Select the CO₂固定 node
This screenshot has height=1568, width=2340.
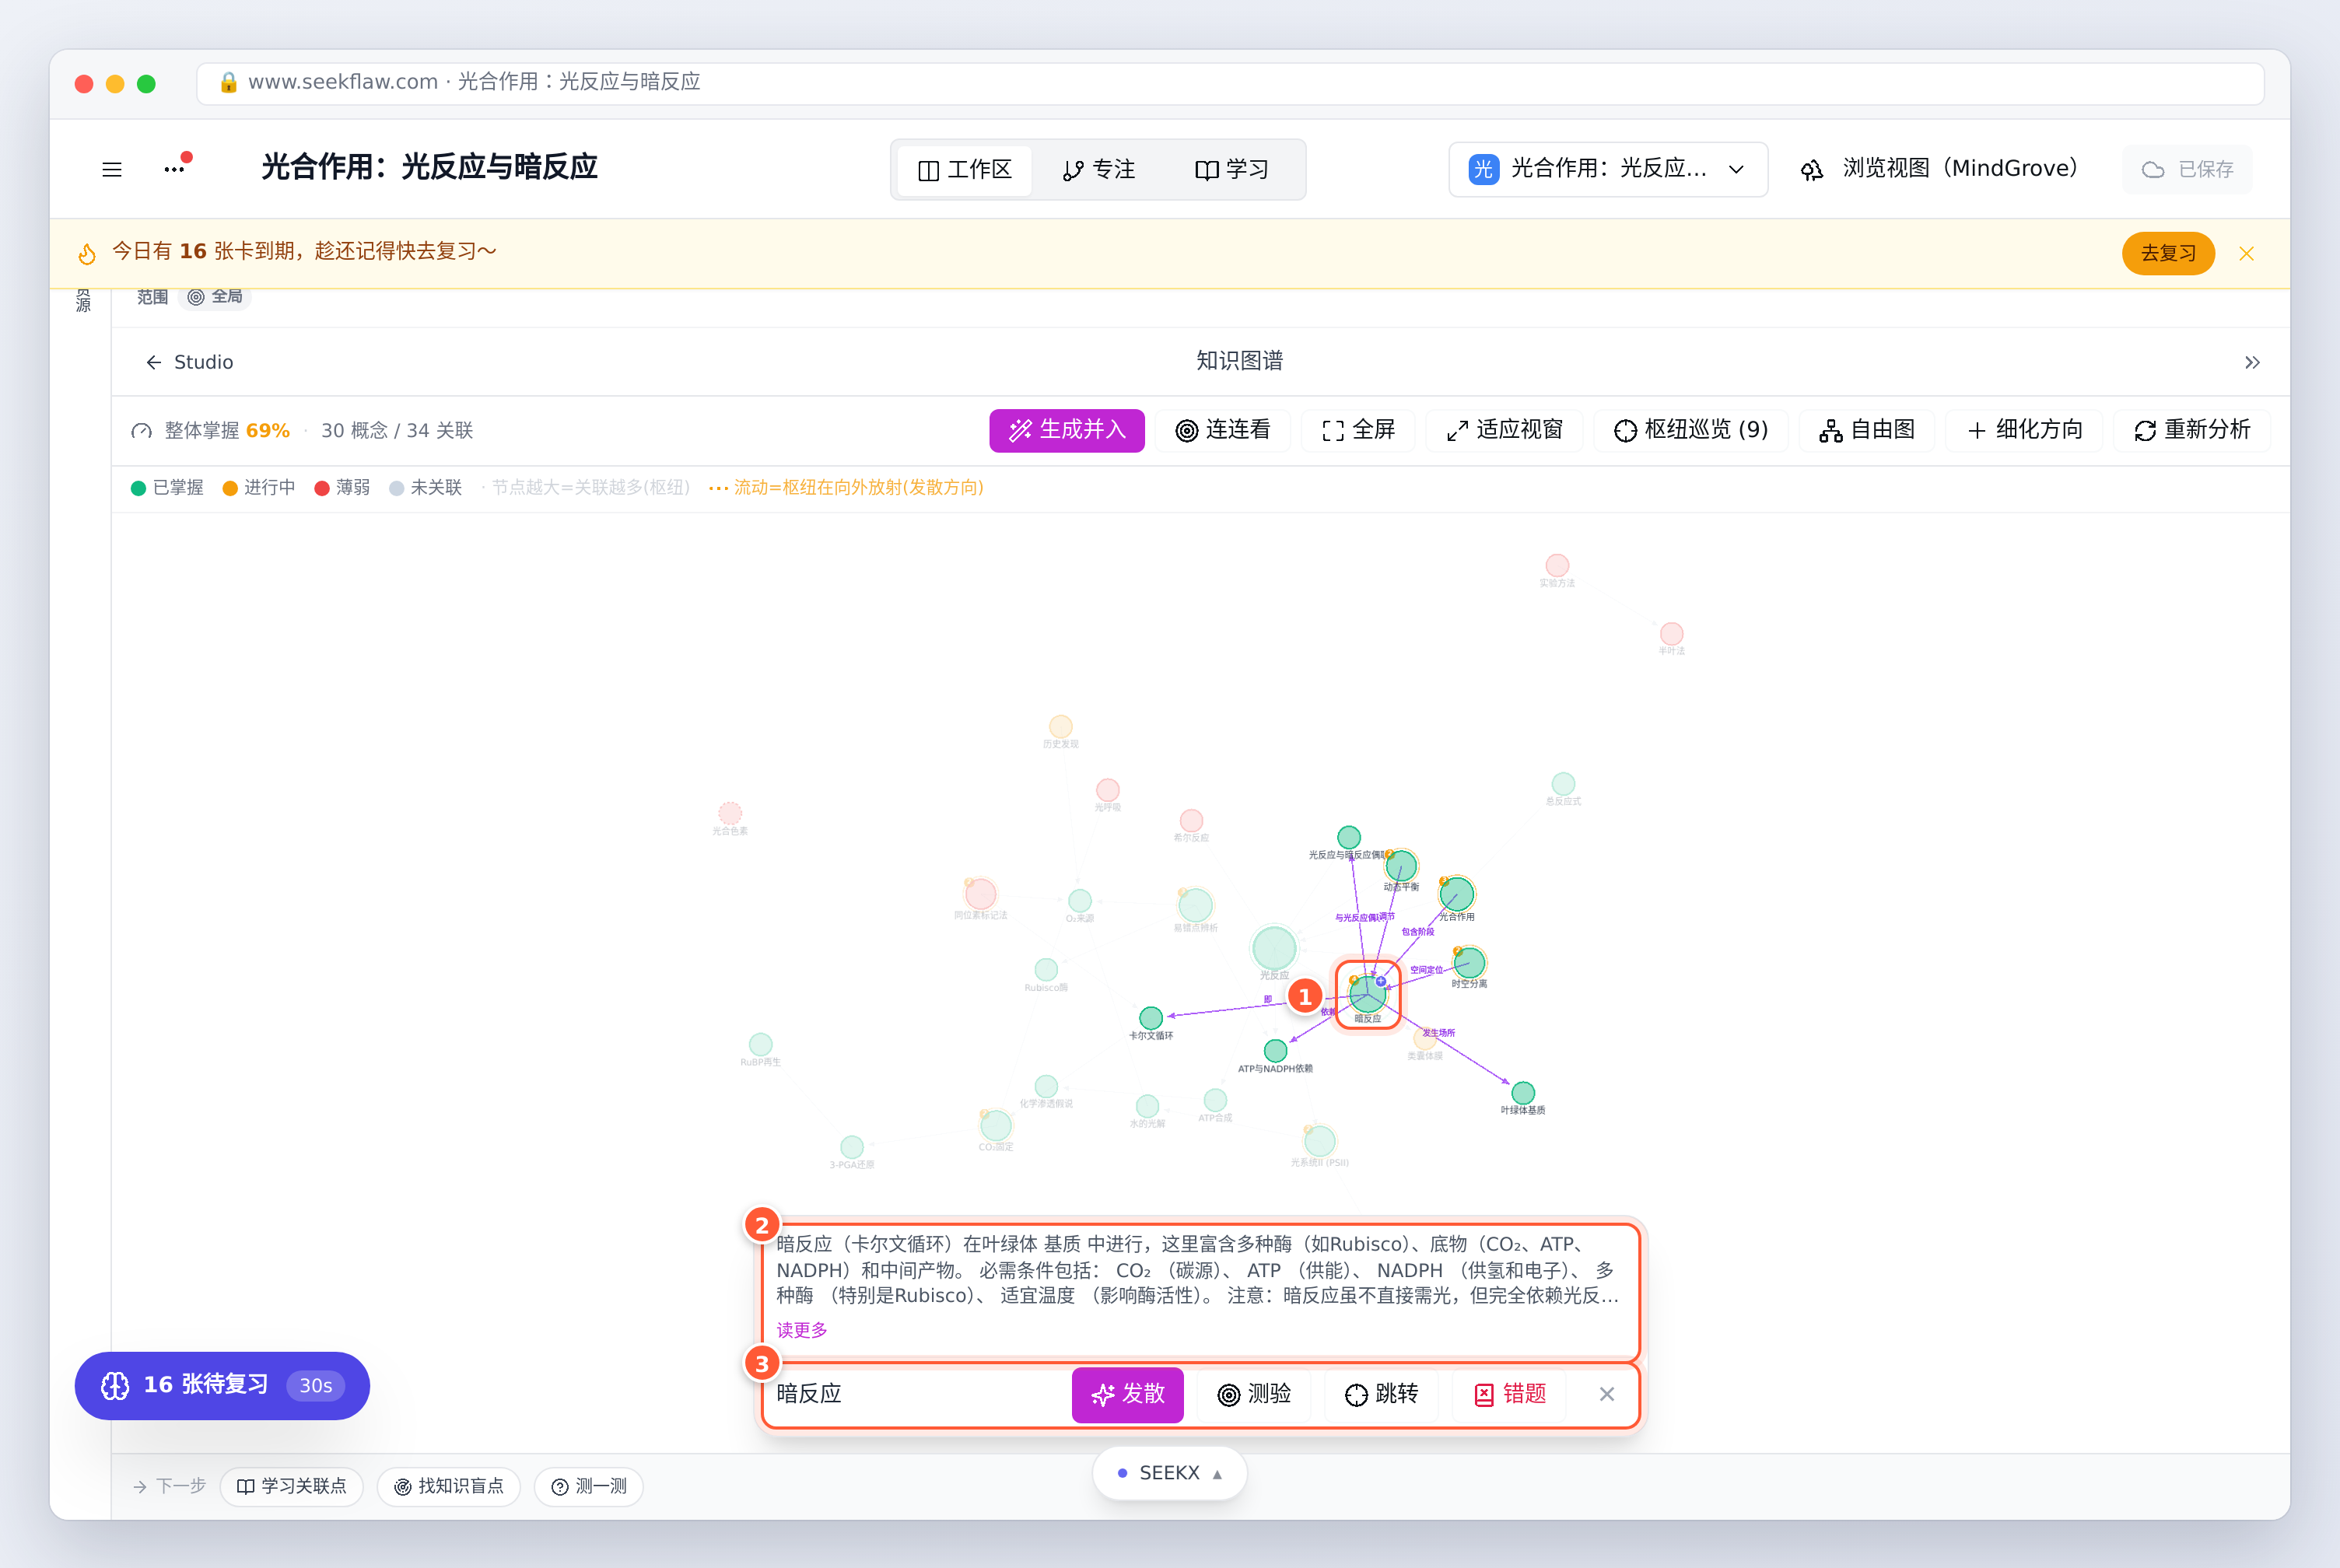995,1125
